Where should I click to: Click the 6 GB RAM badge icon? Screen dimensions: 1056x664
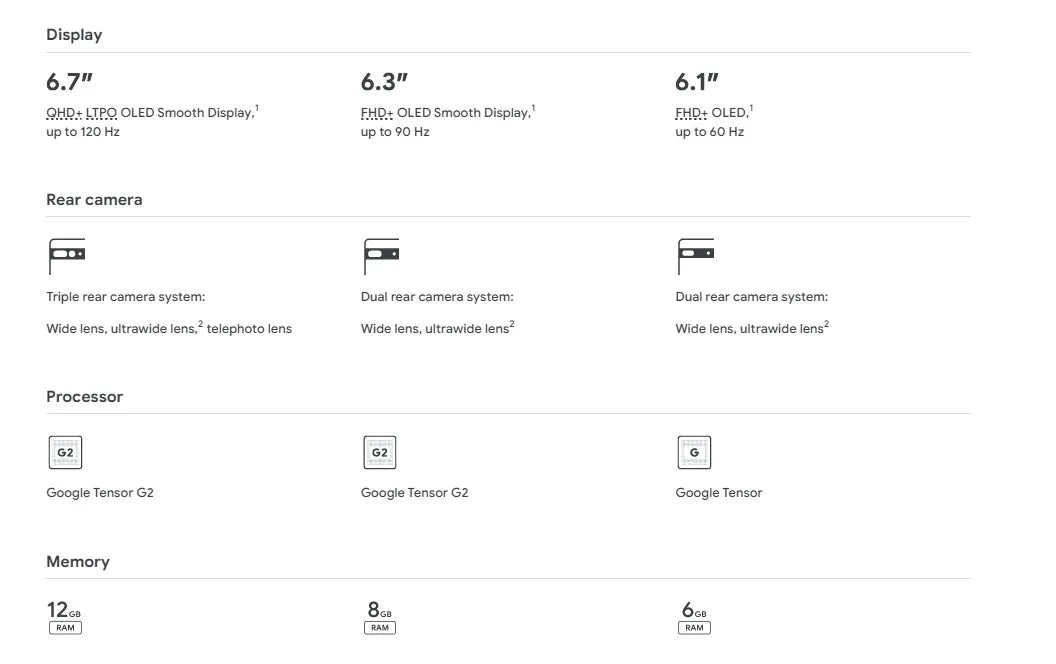(x=694, y=628)
